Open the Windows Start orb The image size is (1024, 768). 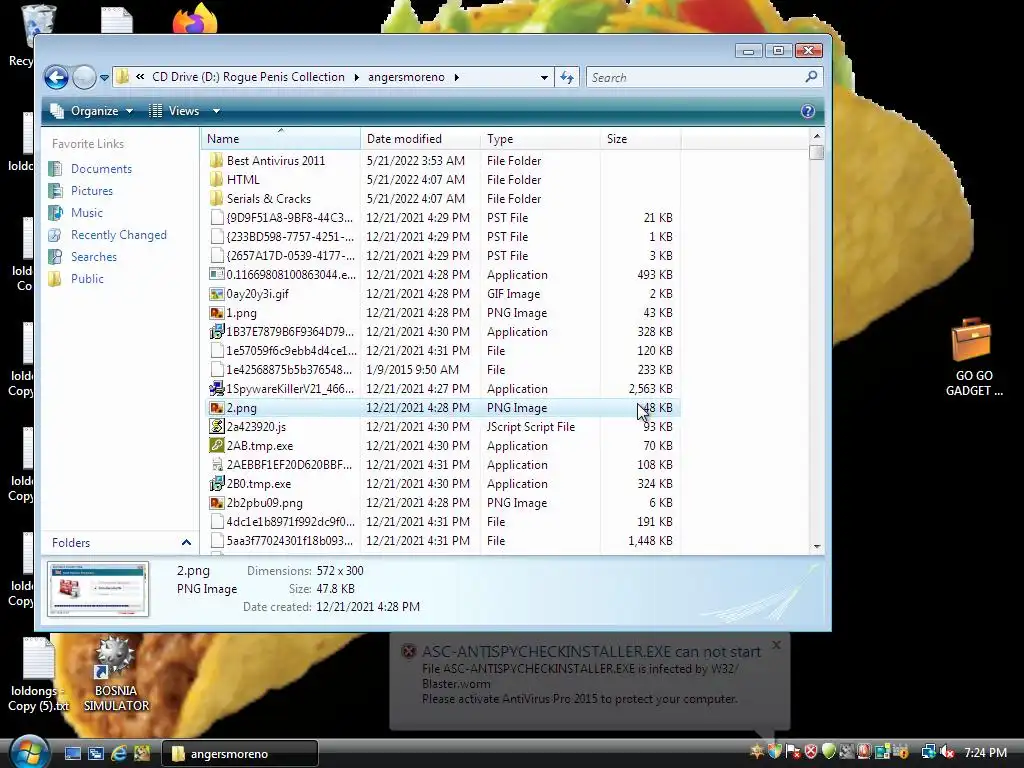point(29,752)
